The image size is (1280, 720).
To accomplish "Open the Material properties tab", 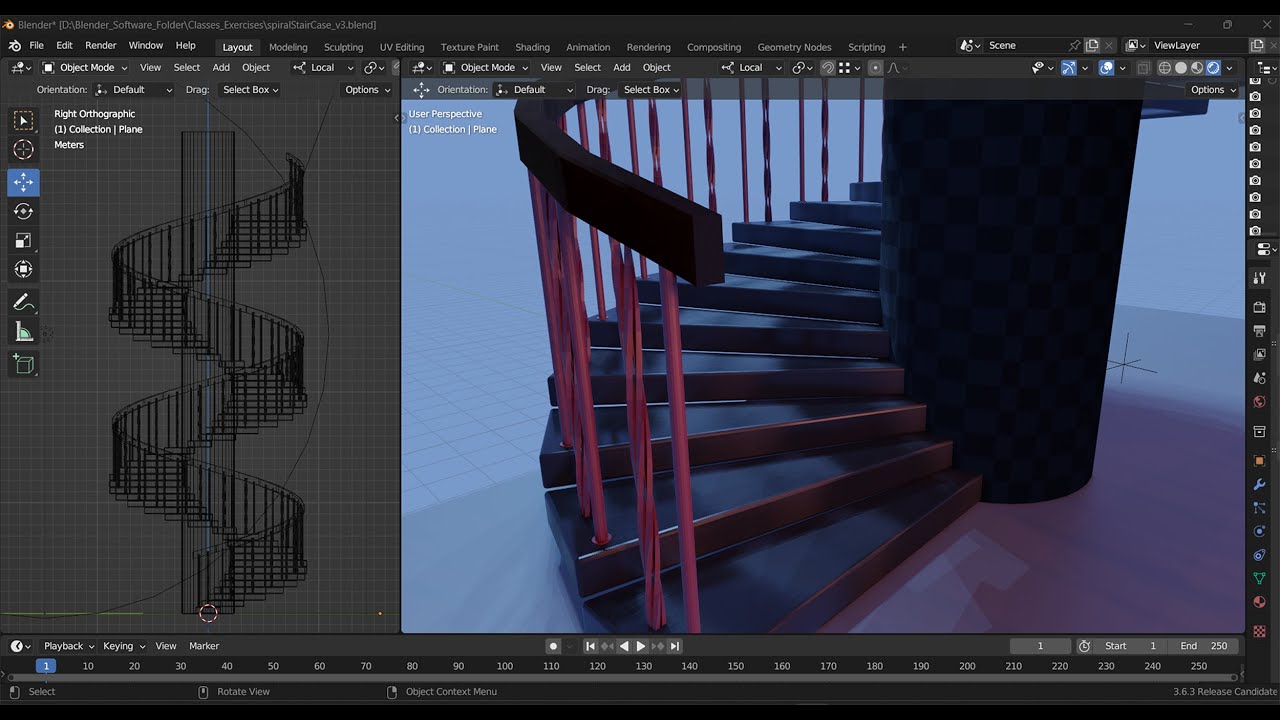I will 1260,603.
